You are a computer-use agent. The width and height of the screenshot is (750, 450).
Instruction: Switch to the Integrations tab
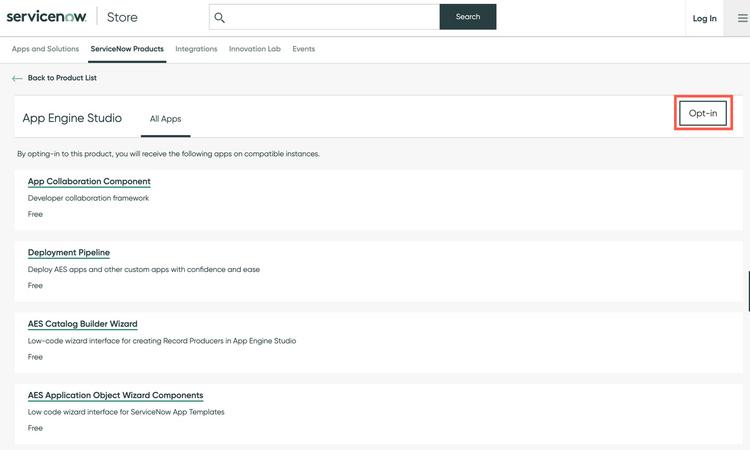(x=196, y=49)
